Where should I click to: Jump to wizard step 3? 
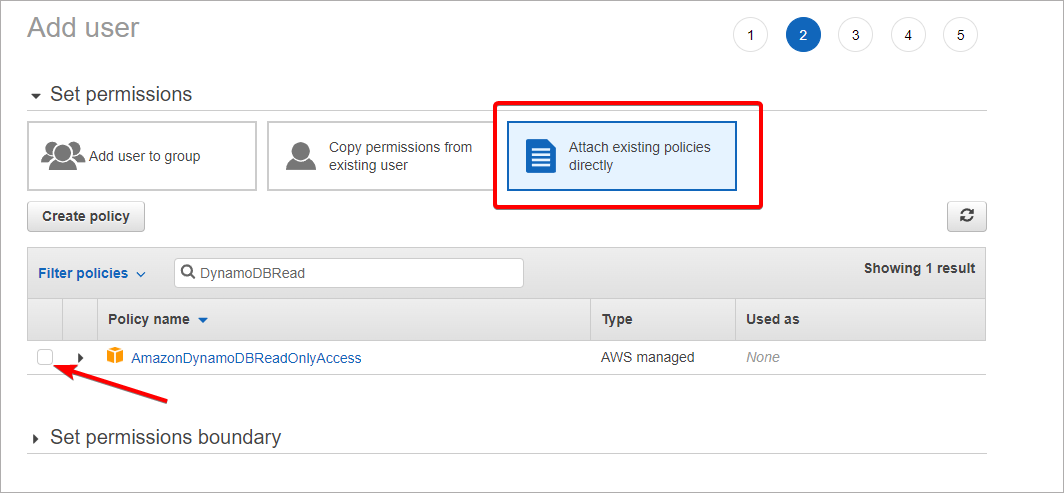point(855,36)
